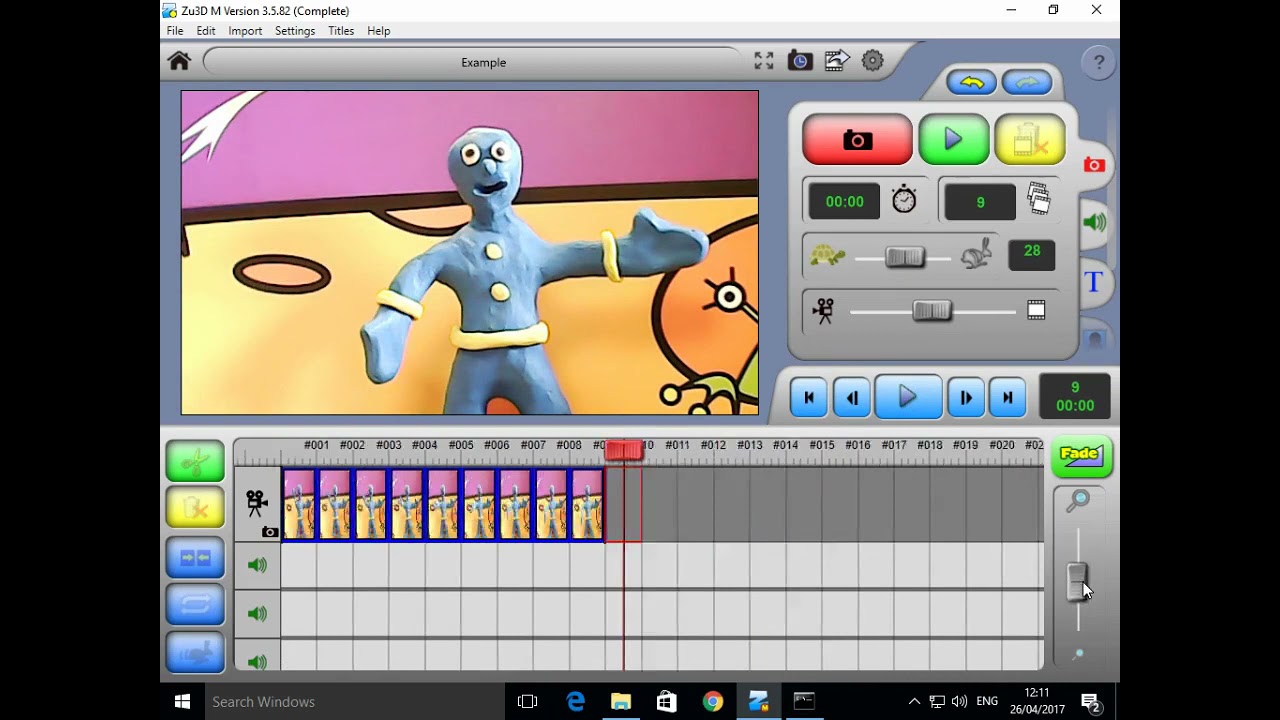Click the 00:00 timer display
This screenshot has height=720, width=1280.
click(844, 202)
